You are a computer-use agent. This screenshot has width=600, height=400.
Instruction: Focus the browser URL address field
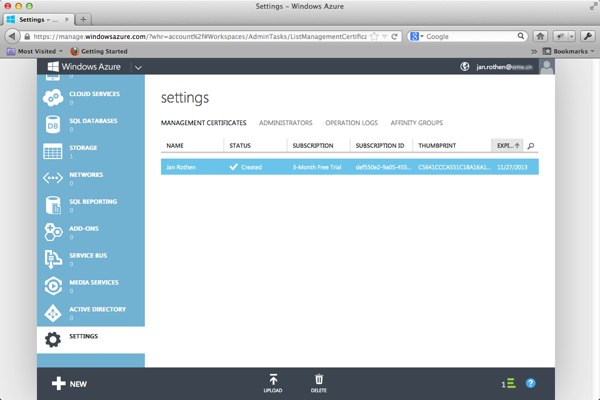[199, 36]
